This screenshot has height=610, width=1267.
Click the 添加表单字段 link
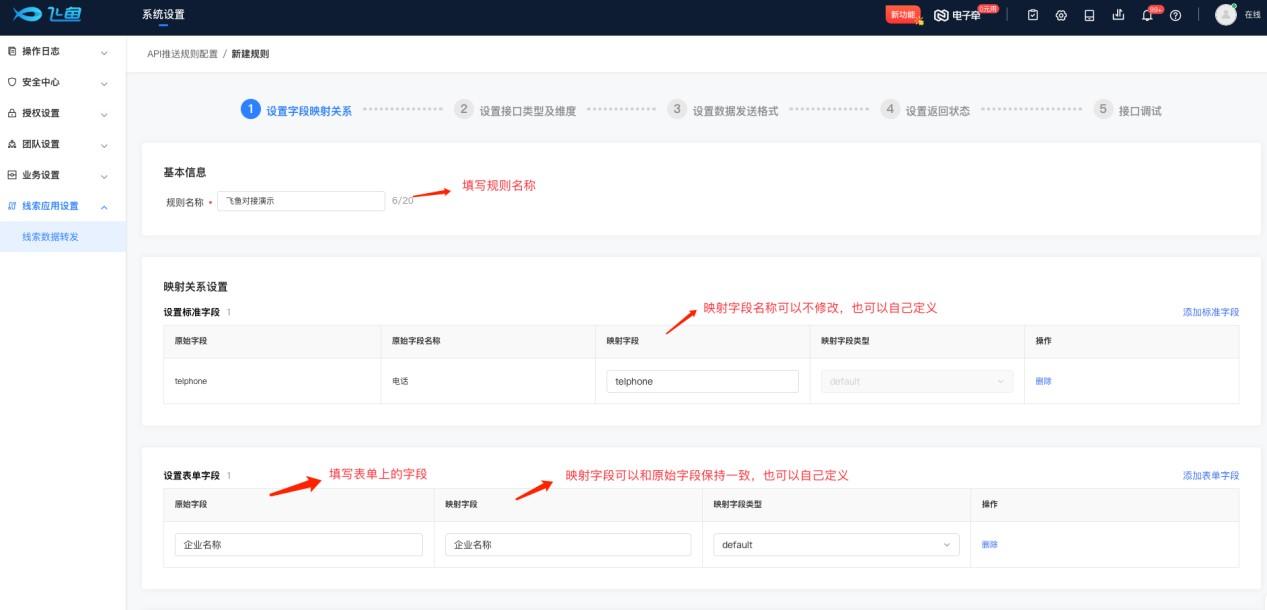click(x=1210, y=476)
